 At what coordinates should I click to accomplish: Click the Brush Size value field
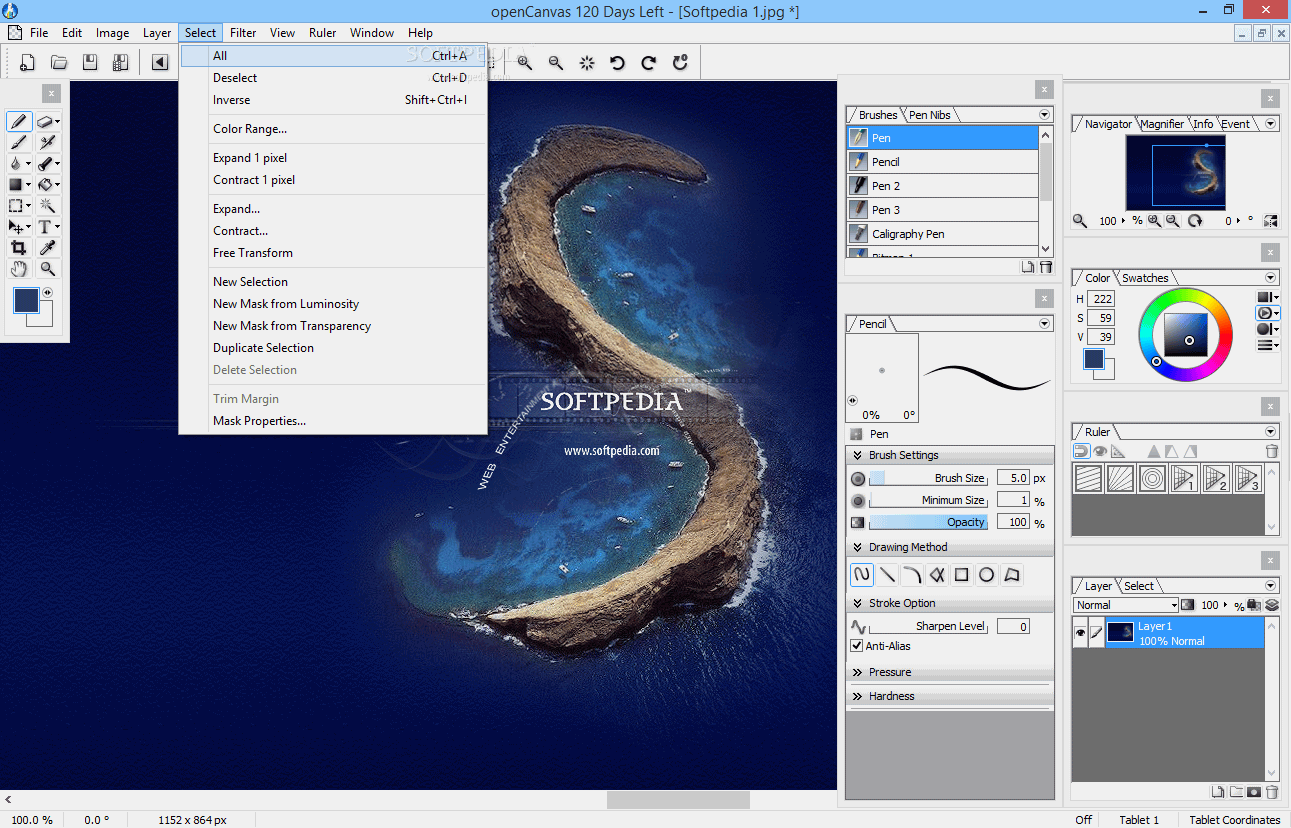1013,478
